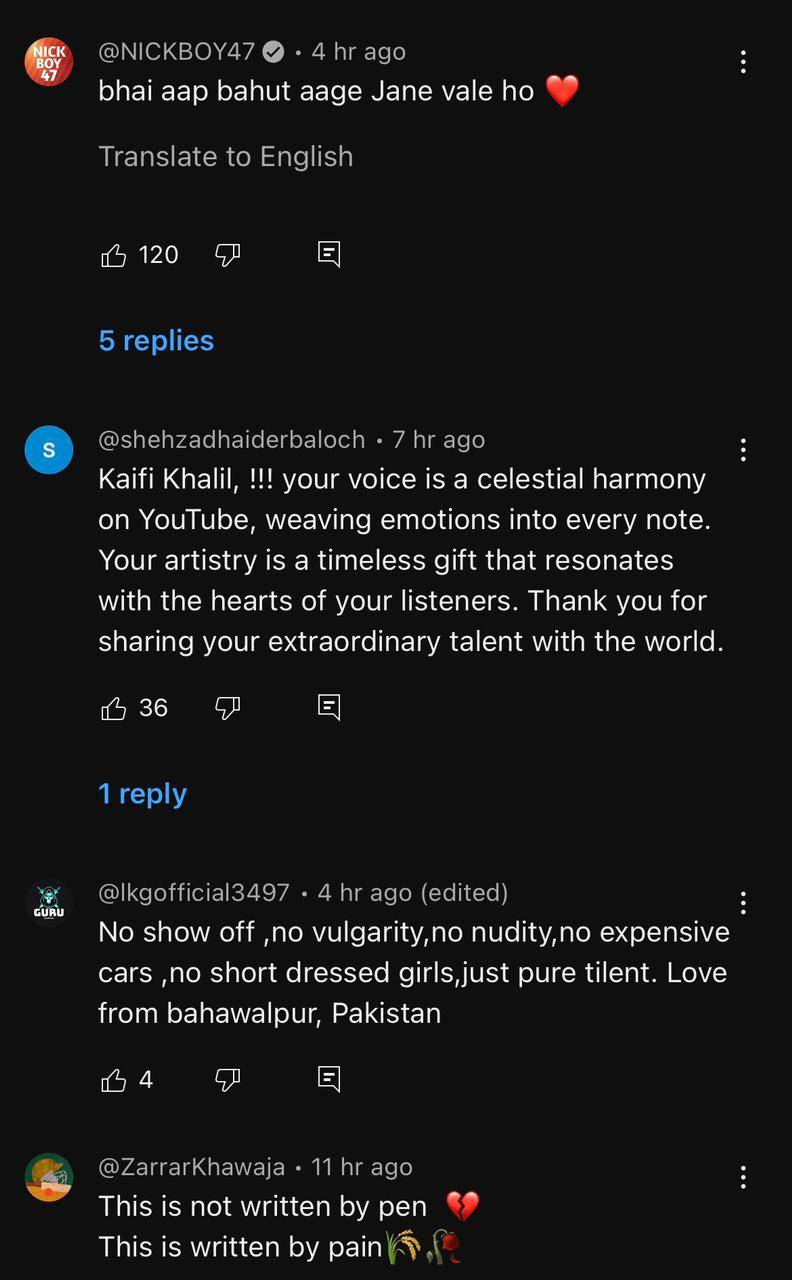Reply to the NICKBOY47 comment
792x1280 pixels.
(x=329, y=254)
